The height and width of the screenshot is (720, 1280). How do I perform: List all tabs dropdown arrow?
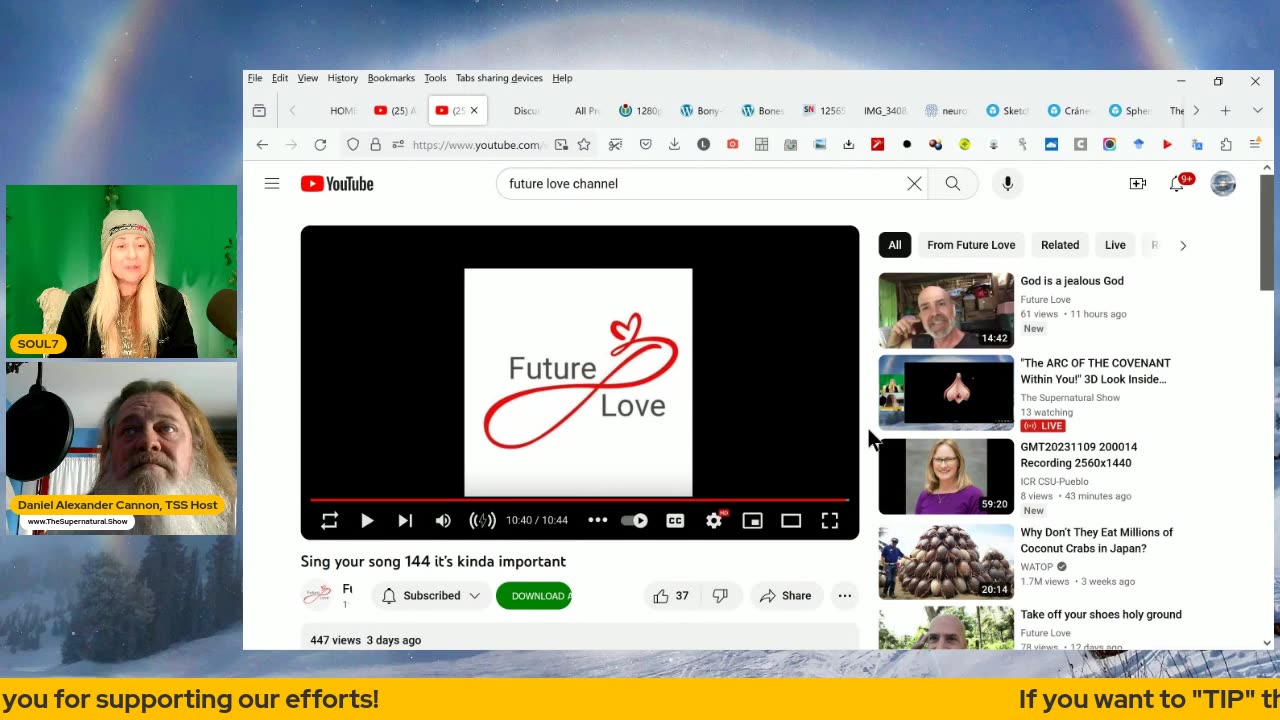pos(1256,111)
